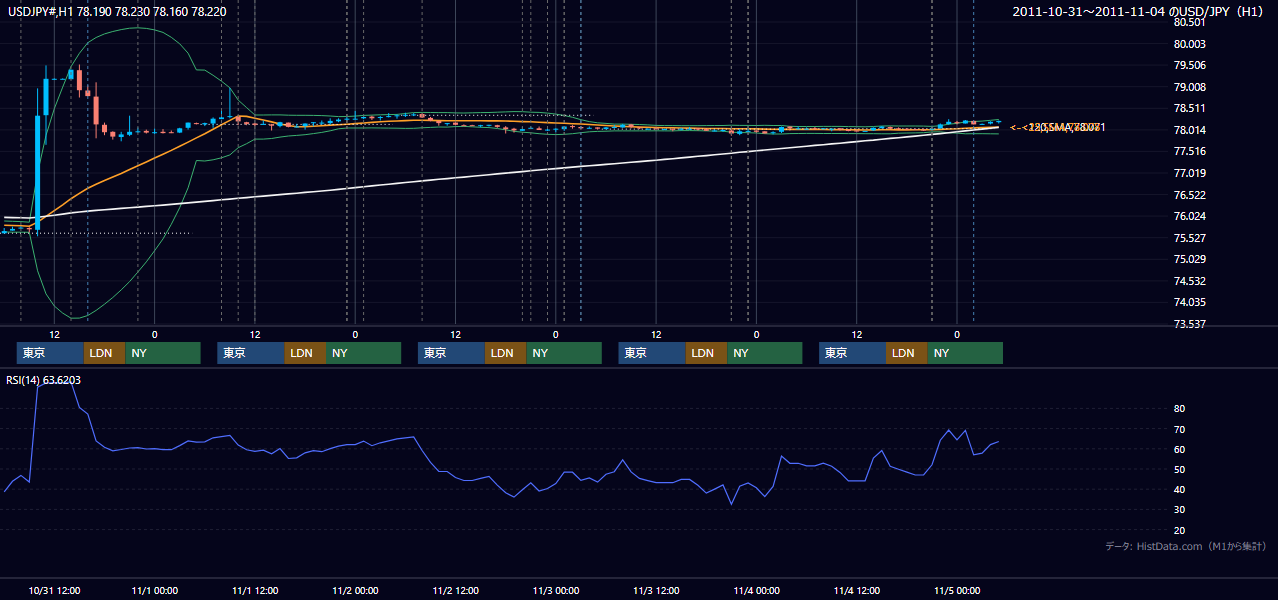Click the RSI axis level 50 label
Screen dimensions: 1278x600
pos(1180,469)
